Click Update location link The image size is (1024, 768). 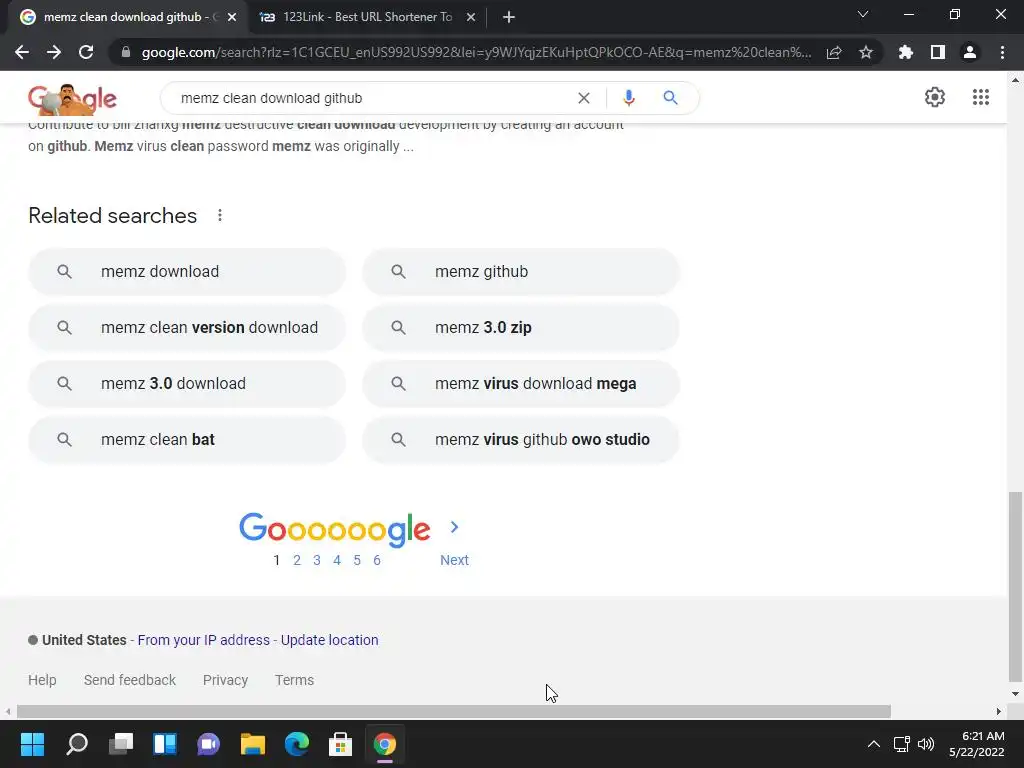click(329, 640)
